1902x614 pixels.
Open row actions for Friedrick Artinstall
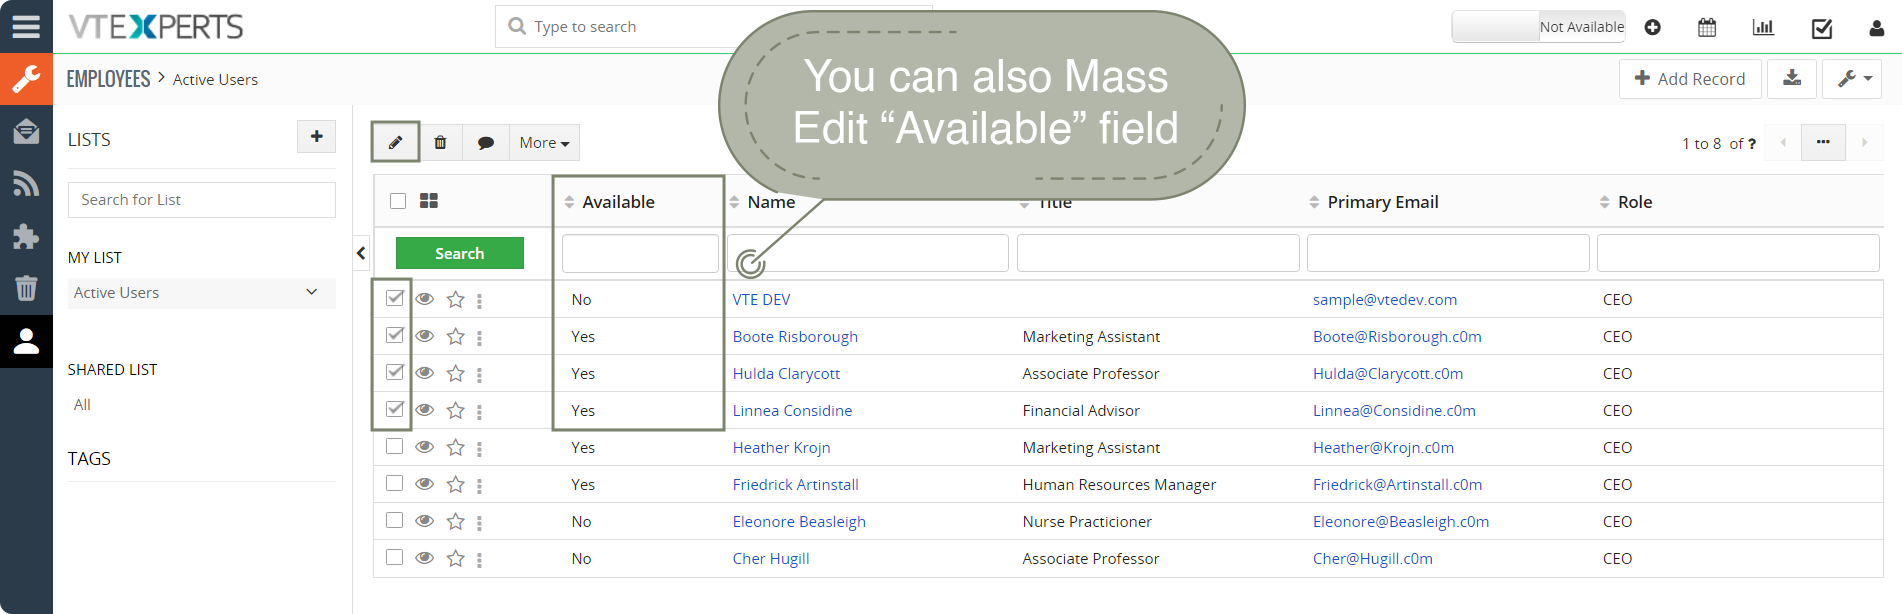(479, 485)
